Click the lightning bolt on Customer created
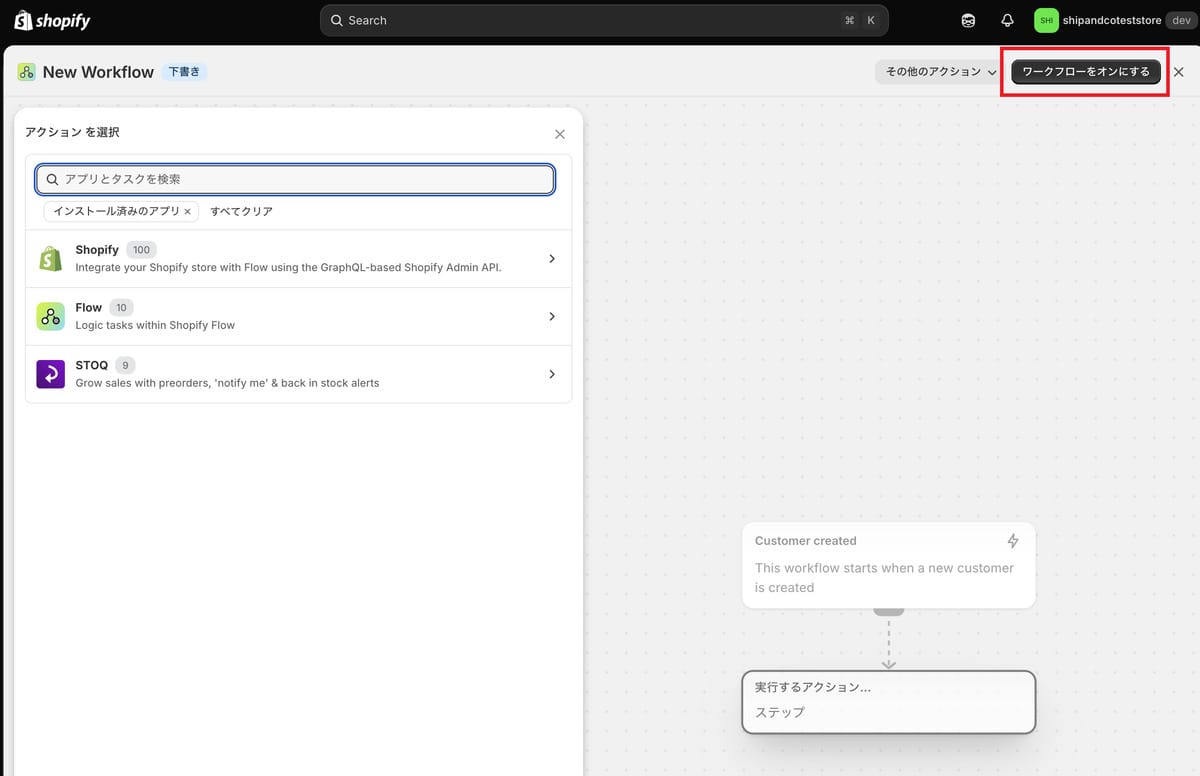Screen dimensions: 1200x776 point(1013,541)
